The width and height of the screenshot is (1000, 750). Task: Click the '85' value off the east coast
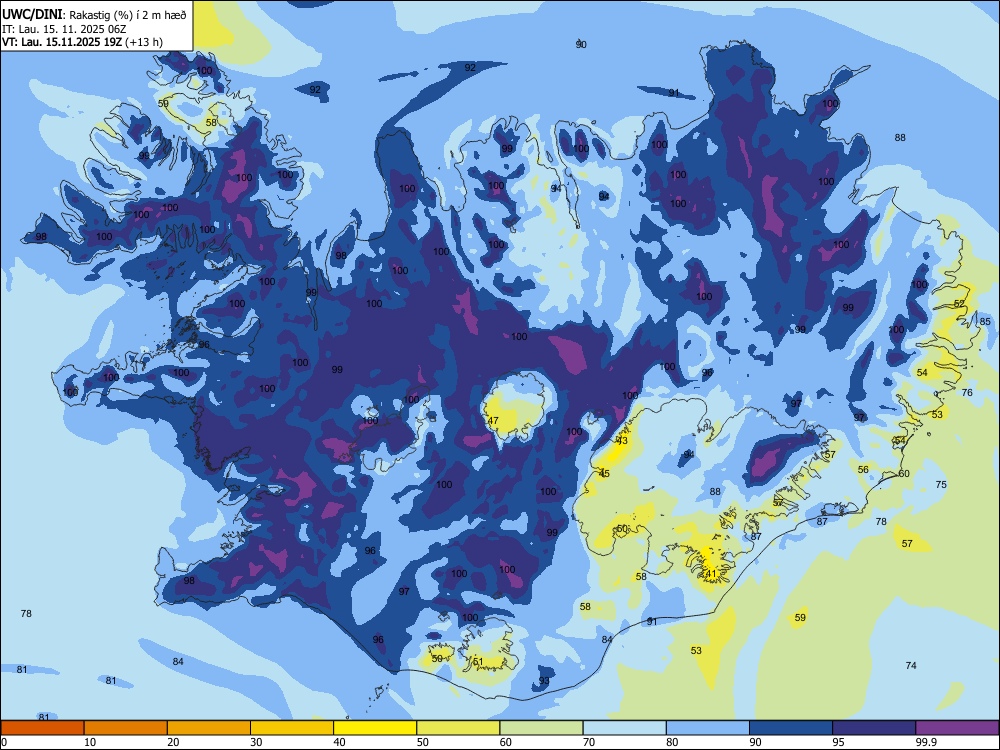(x=985, y=321)
